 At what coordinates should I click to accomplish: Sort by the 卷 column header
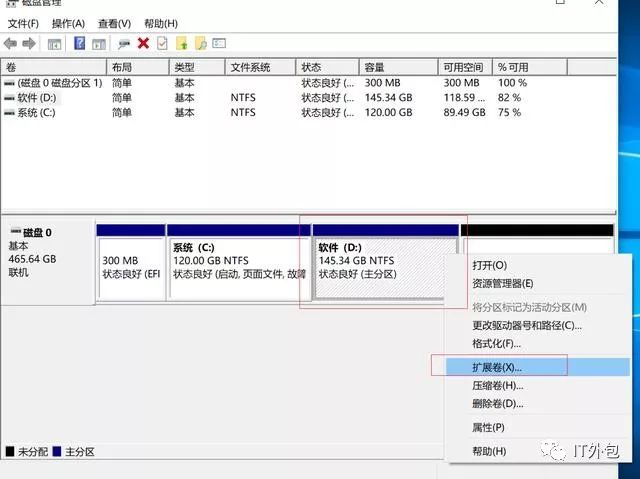click(x=53, y=67)
